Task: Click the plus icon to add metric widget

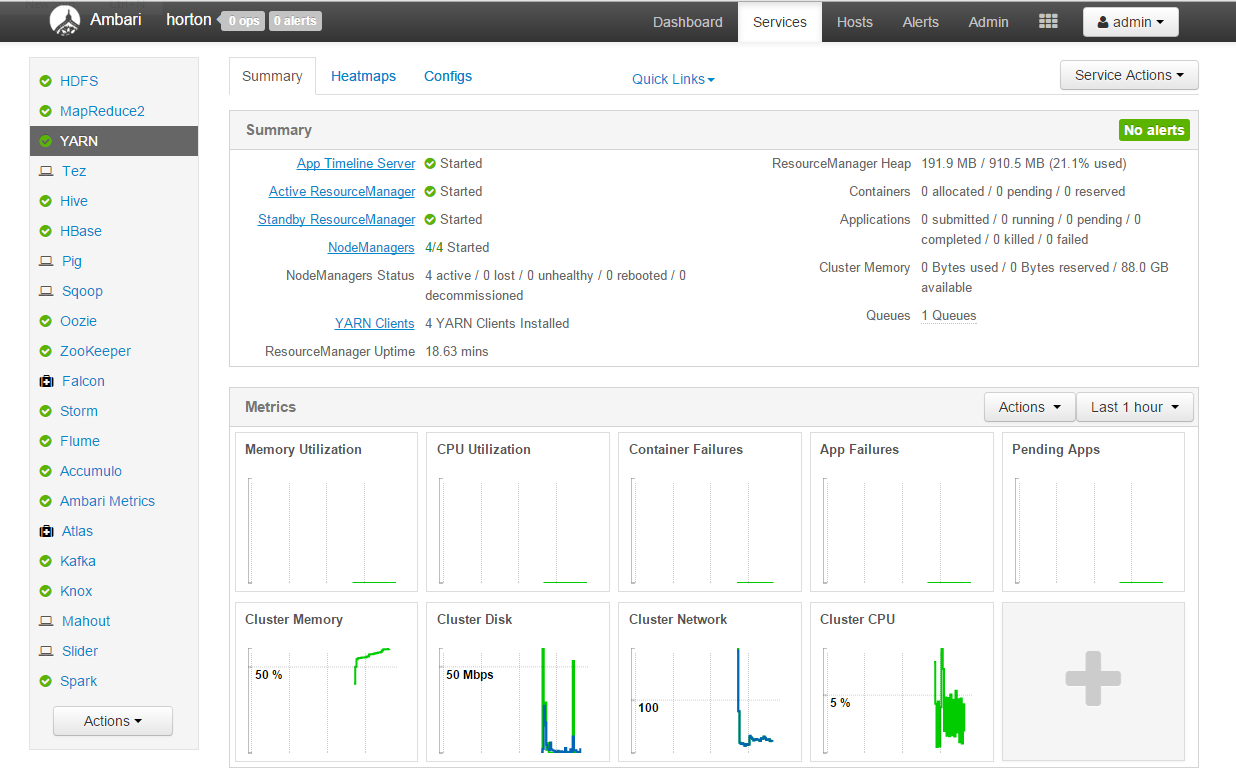Action: point(1093,681)
